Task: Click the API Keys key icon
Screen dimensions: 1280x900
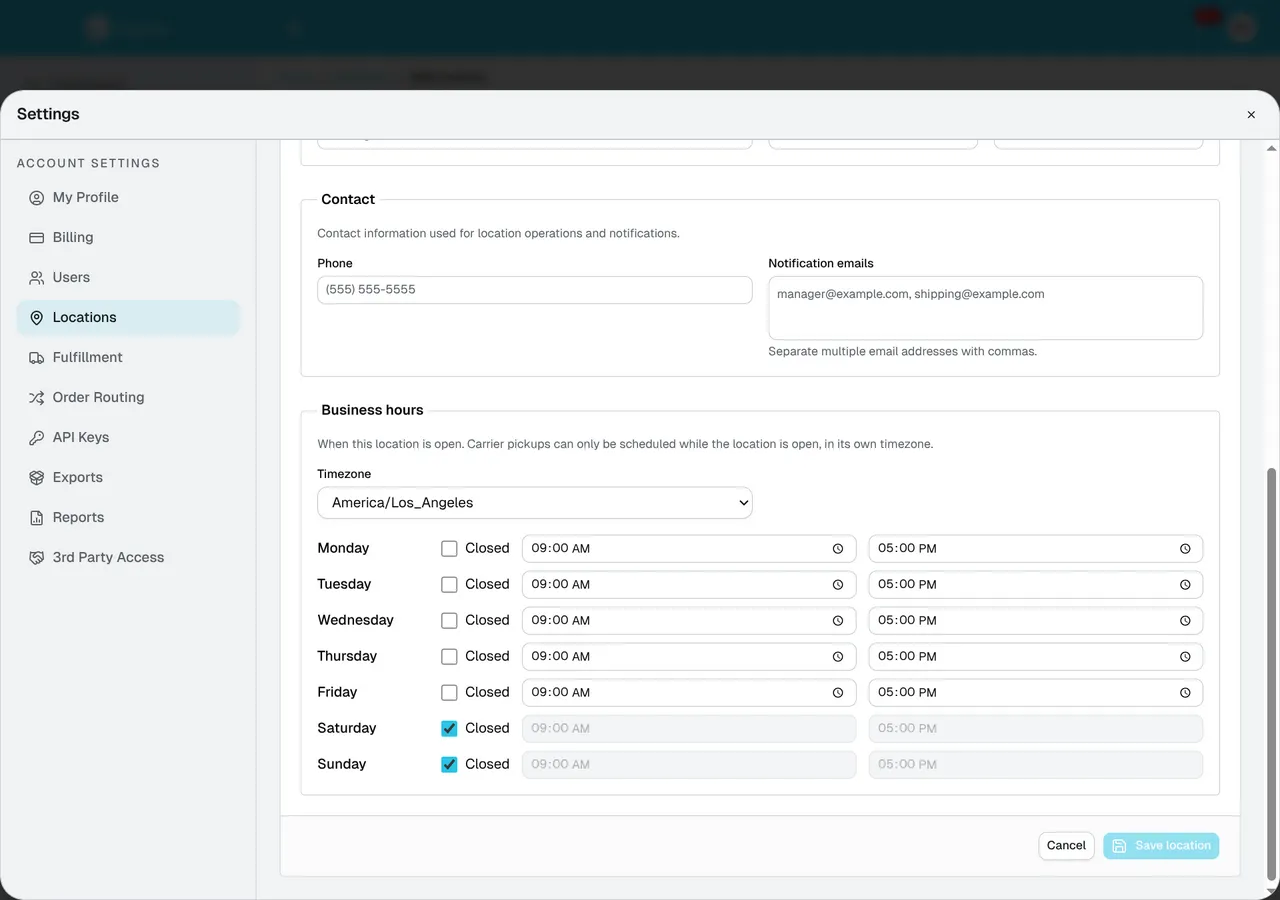Action: pyautogui.click(x=37, y=438)
